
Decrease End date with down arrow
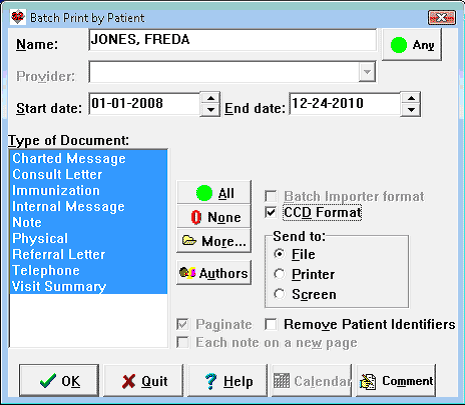click(x=412, y=110)
